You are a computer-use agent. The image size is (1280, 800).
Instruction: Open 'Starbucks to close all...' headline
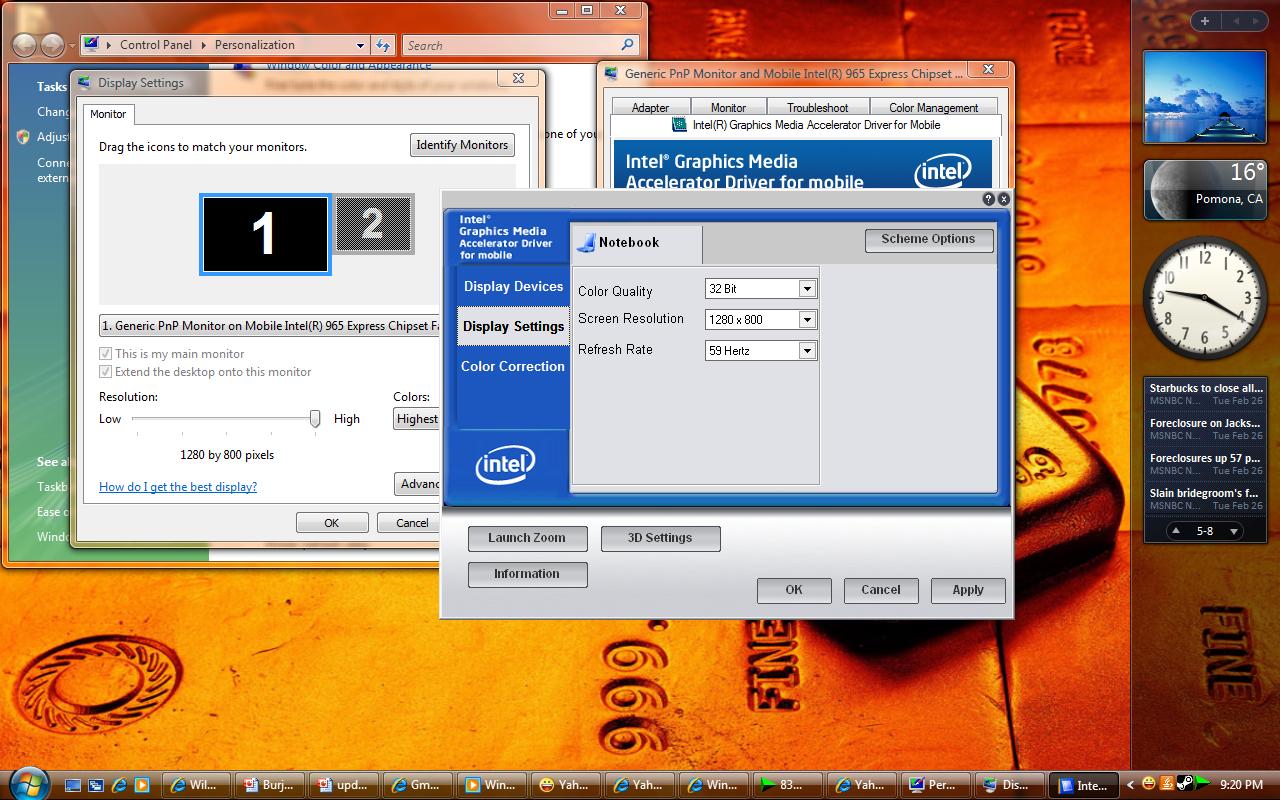pos(1205,388)
